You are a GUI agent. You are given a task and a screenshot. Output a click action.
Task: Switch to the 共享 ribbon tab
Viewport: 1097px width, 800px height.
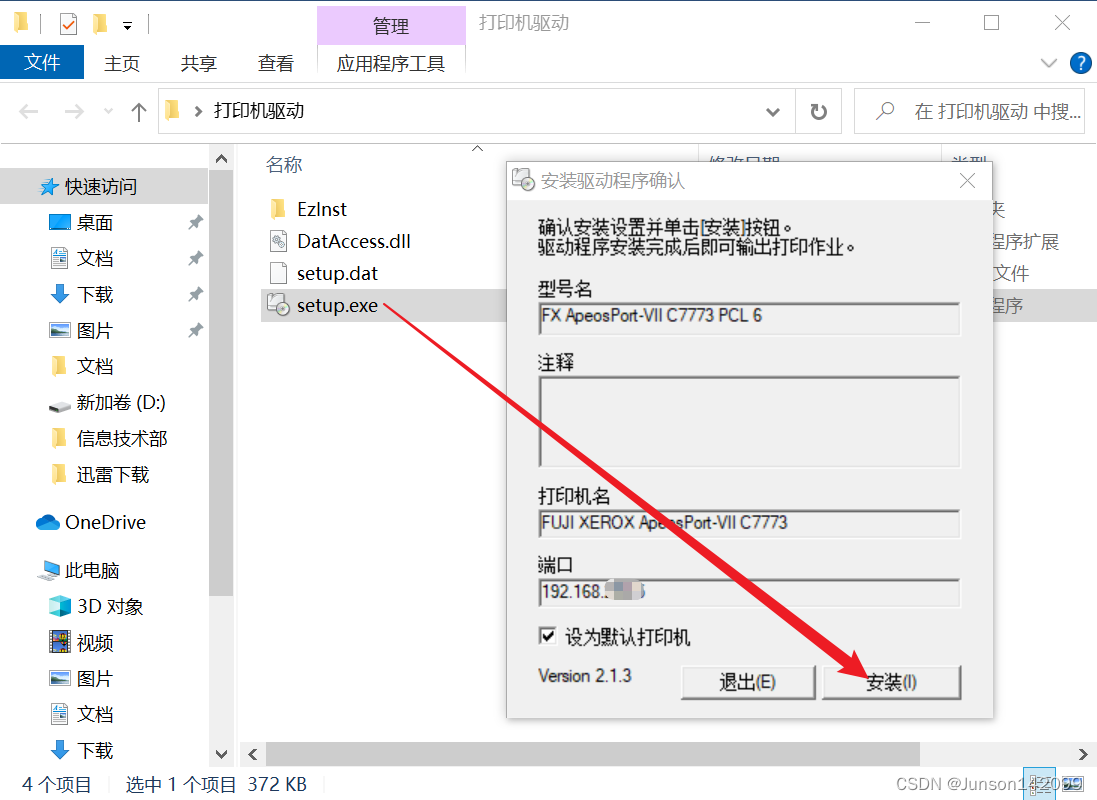(199, 64)
